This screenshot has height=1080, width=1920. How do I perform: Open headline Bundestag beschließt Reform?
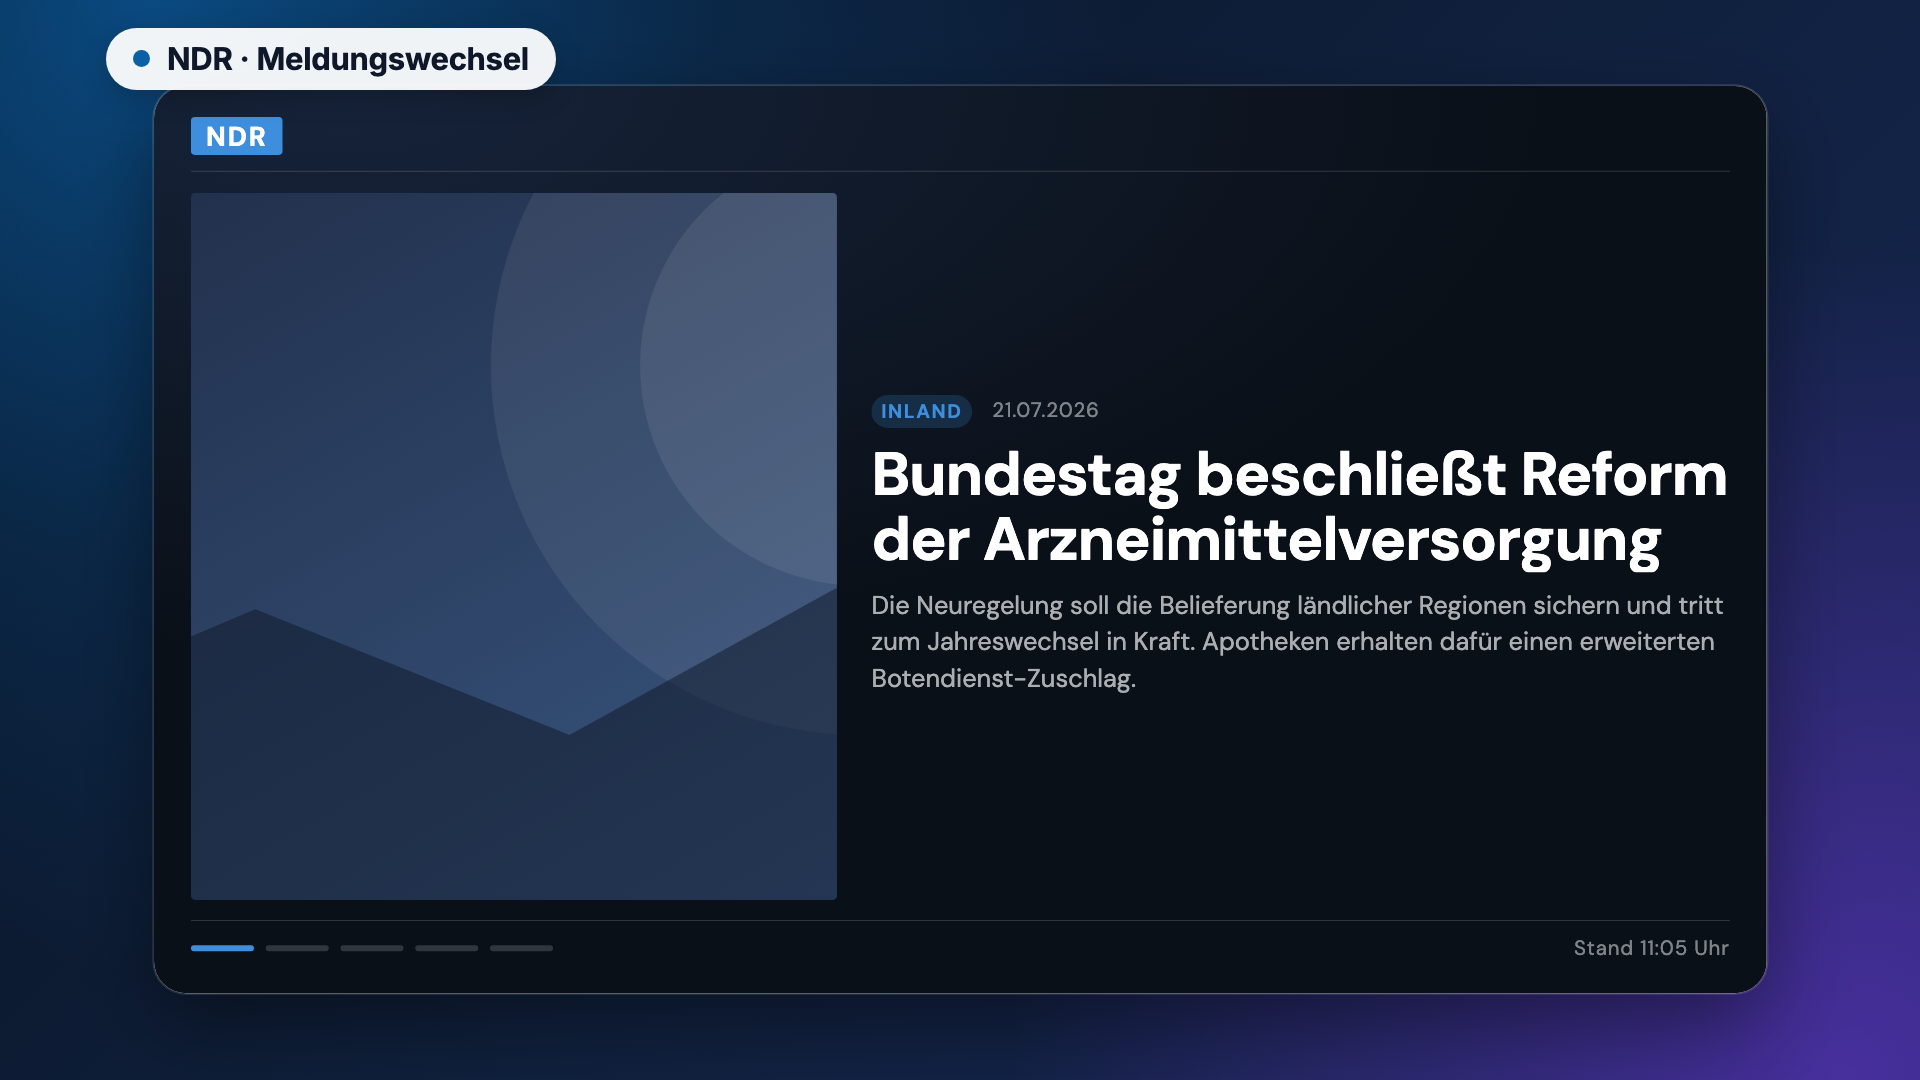pyautogui.click(x=1299, y=507)
